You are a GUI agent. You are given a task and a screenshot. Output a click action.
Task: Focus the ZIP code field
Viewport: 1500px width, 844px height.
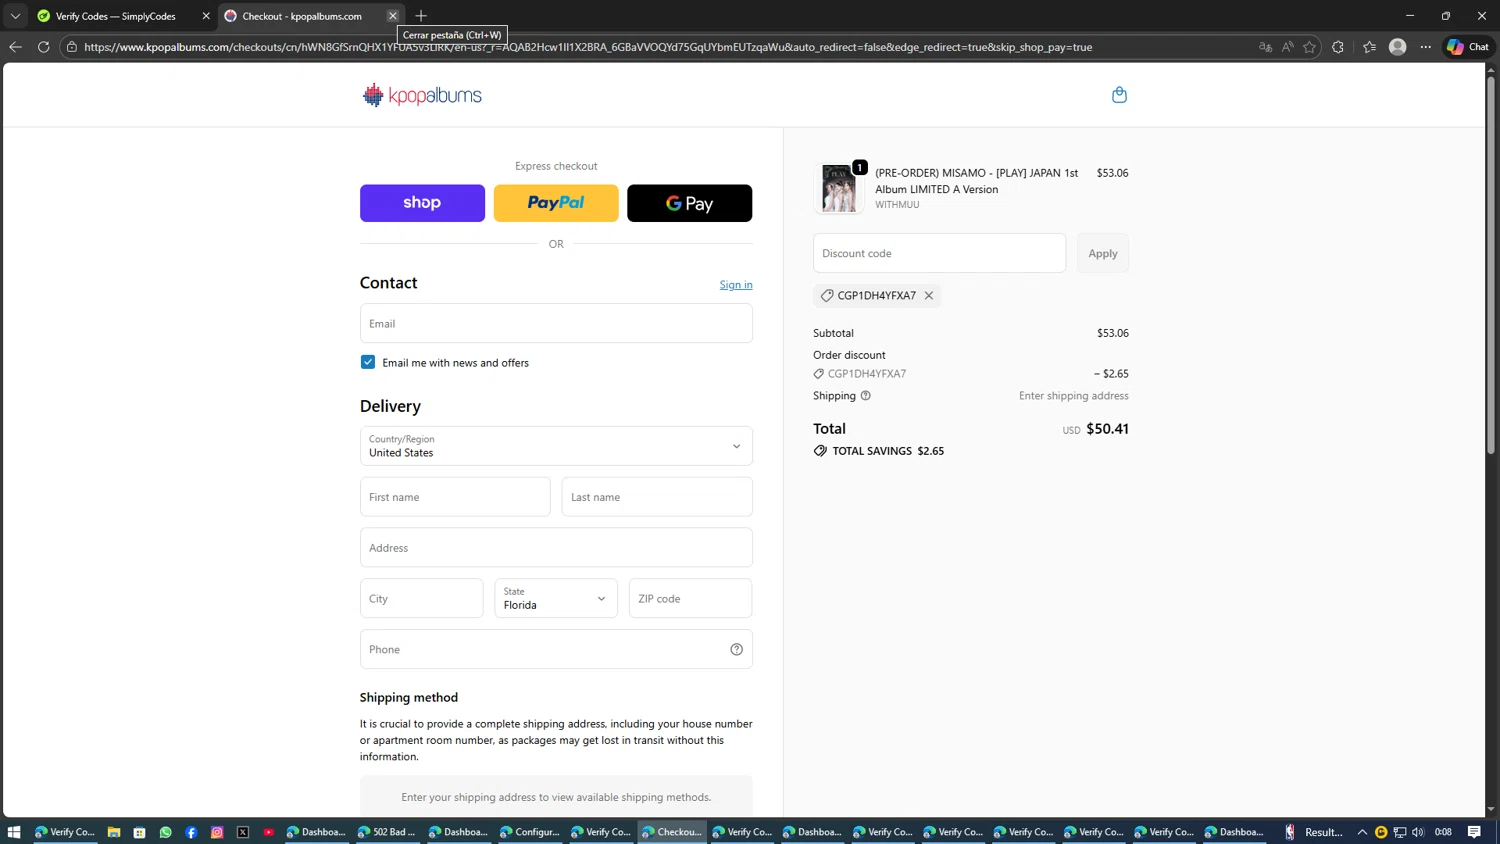pyautogui.click(x=690, y=598)
